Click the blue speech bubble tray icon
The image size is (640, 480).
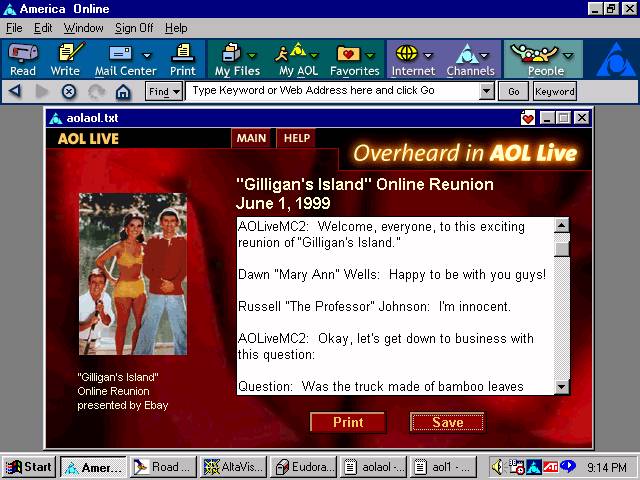point(568,466)
